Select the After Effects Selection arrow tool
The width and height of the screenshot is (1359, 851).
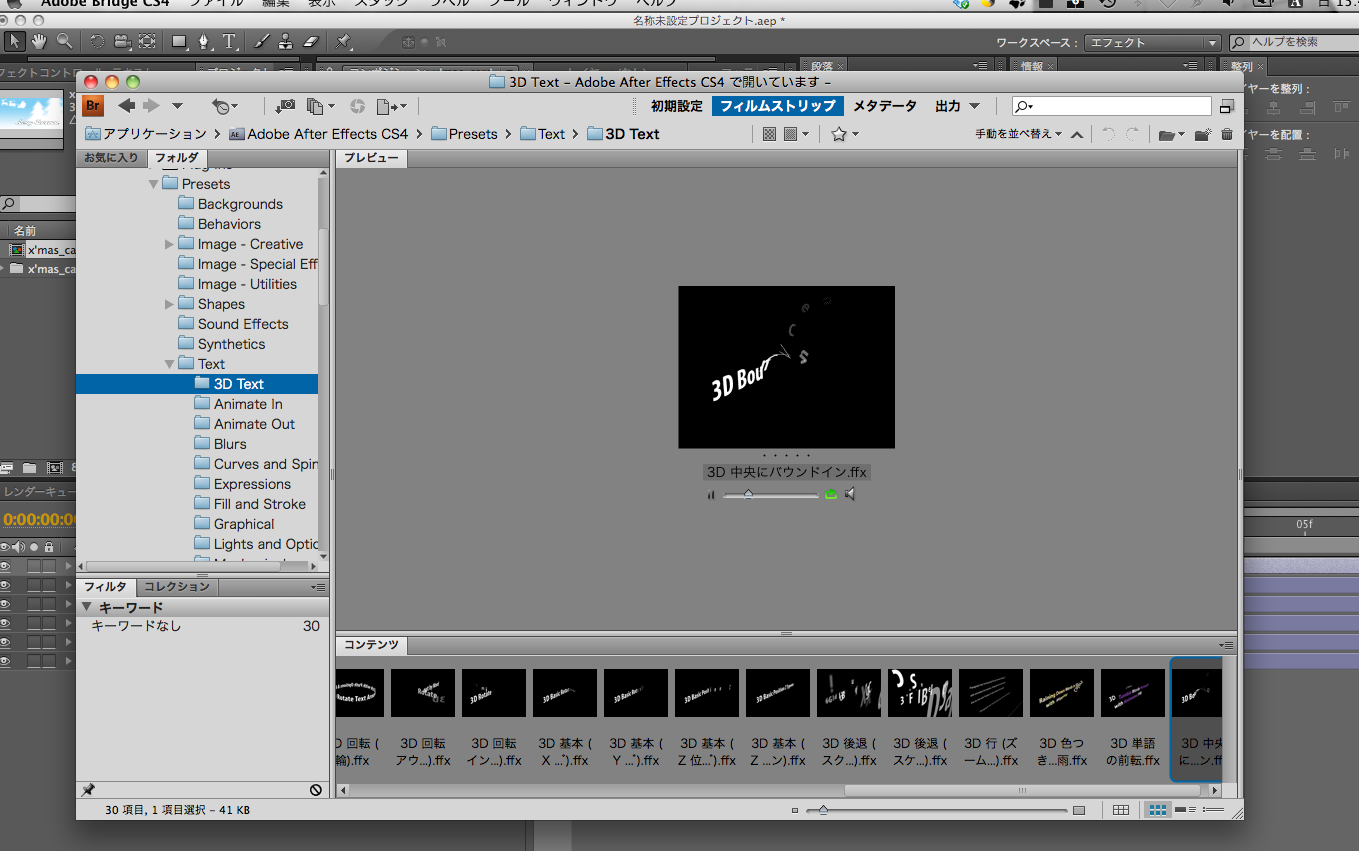[x=15, y=41]
